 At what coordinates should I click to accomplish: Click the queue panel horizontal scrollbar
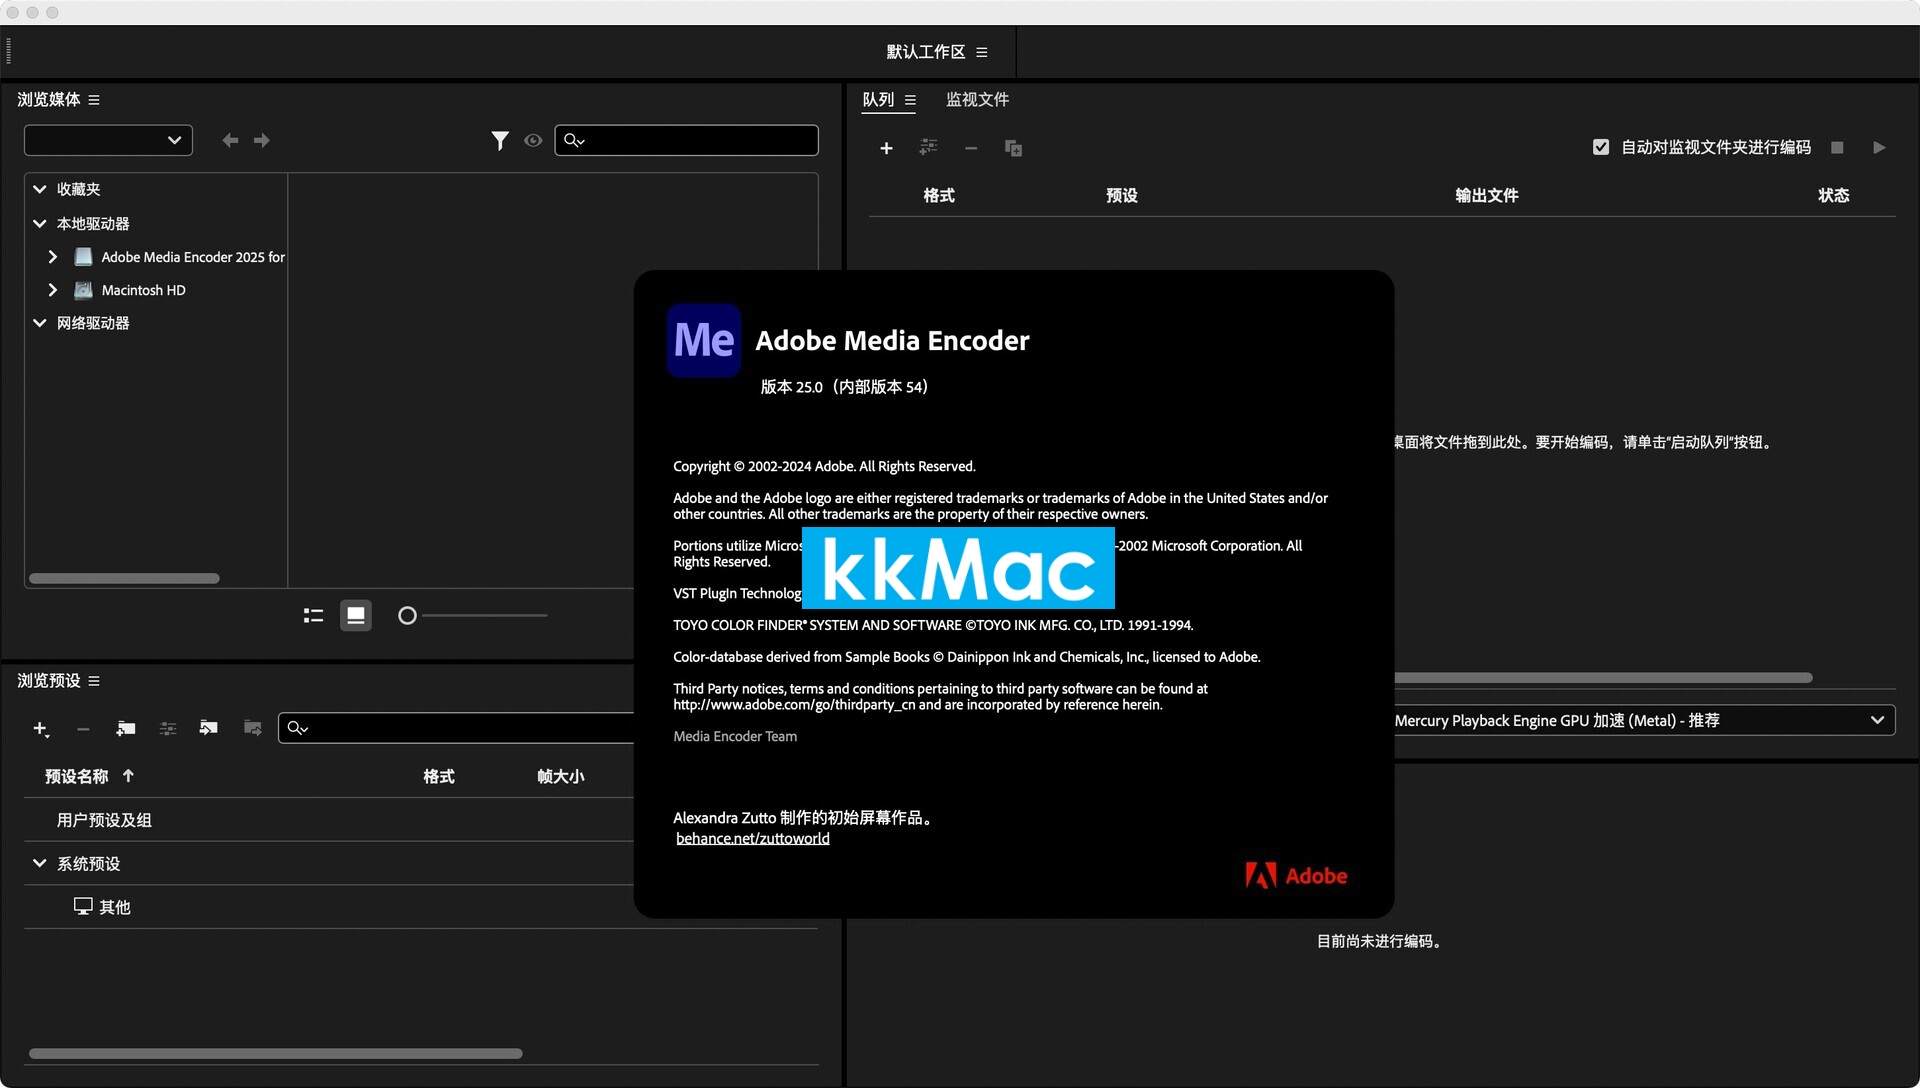pos(1603,678)
